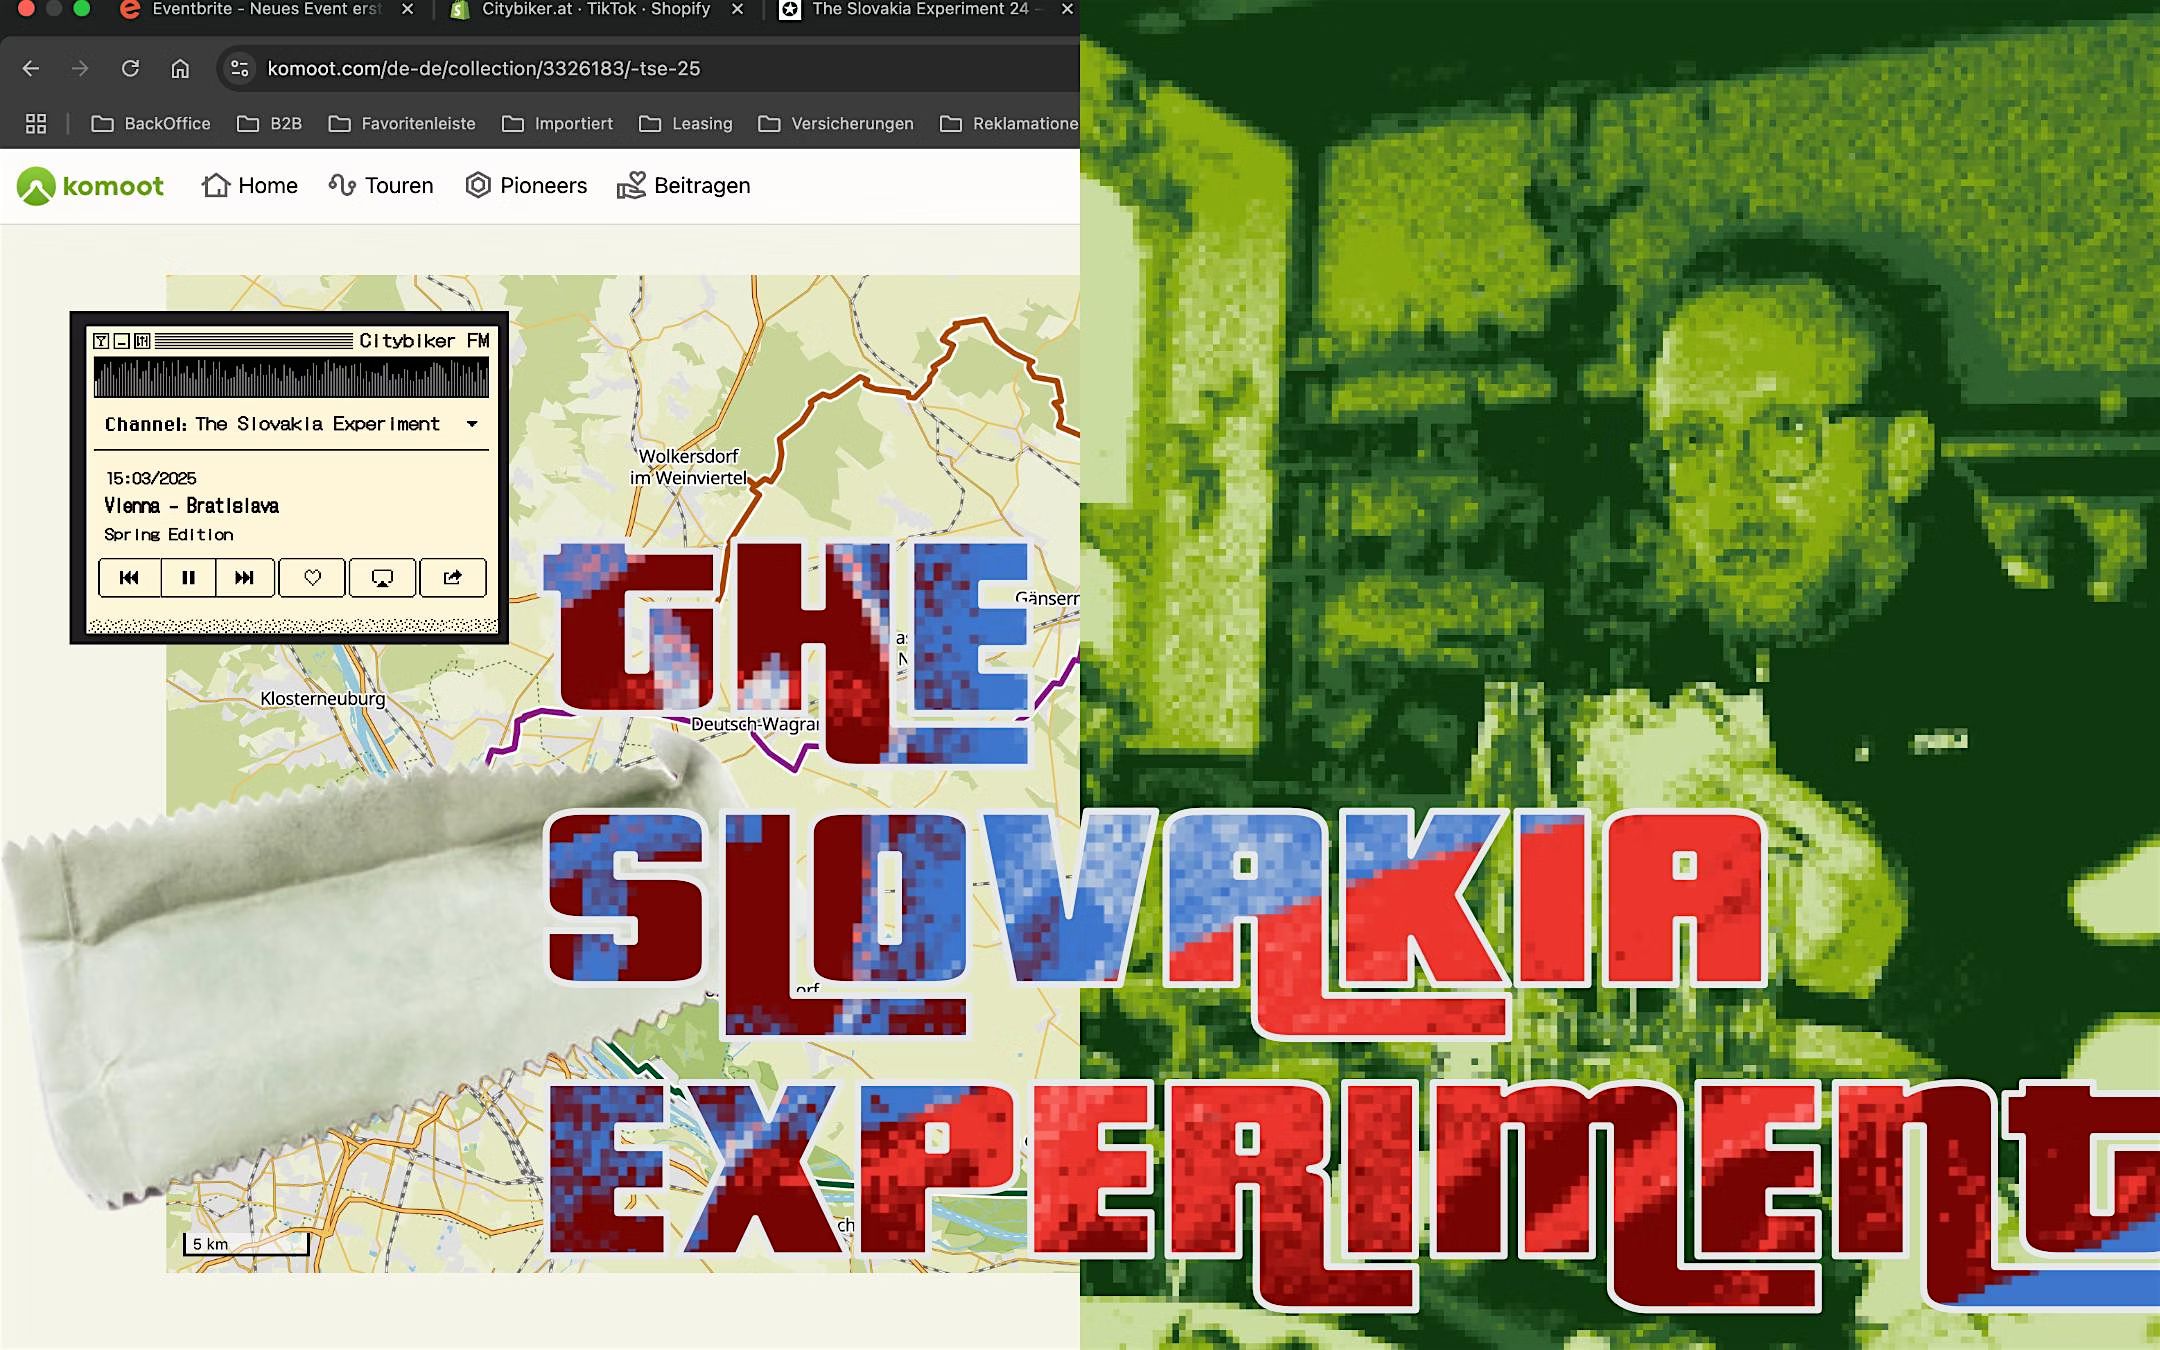Open the apps grid in bookmarks bar
The width and height of the screenshot is (2160, 1350).
(36, 123)
